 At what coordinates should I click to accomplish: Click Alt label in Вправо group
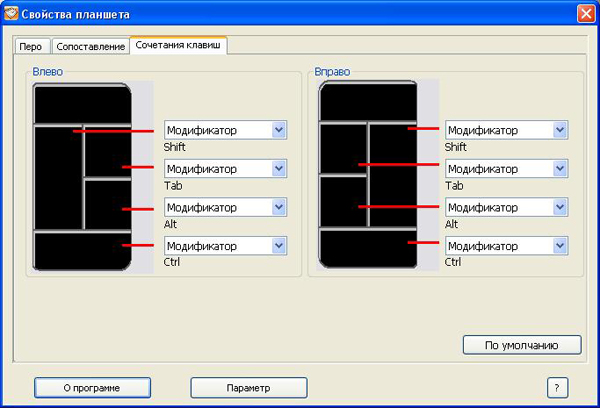click(451, 224)
